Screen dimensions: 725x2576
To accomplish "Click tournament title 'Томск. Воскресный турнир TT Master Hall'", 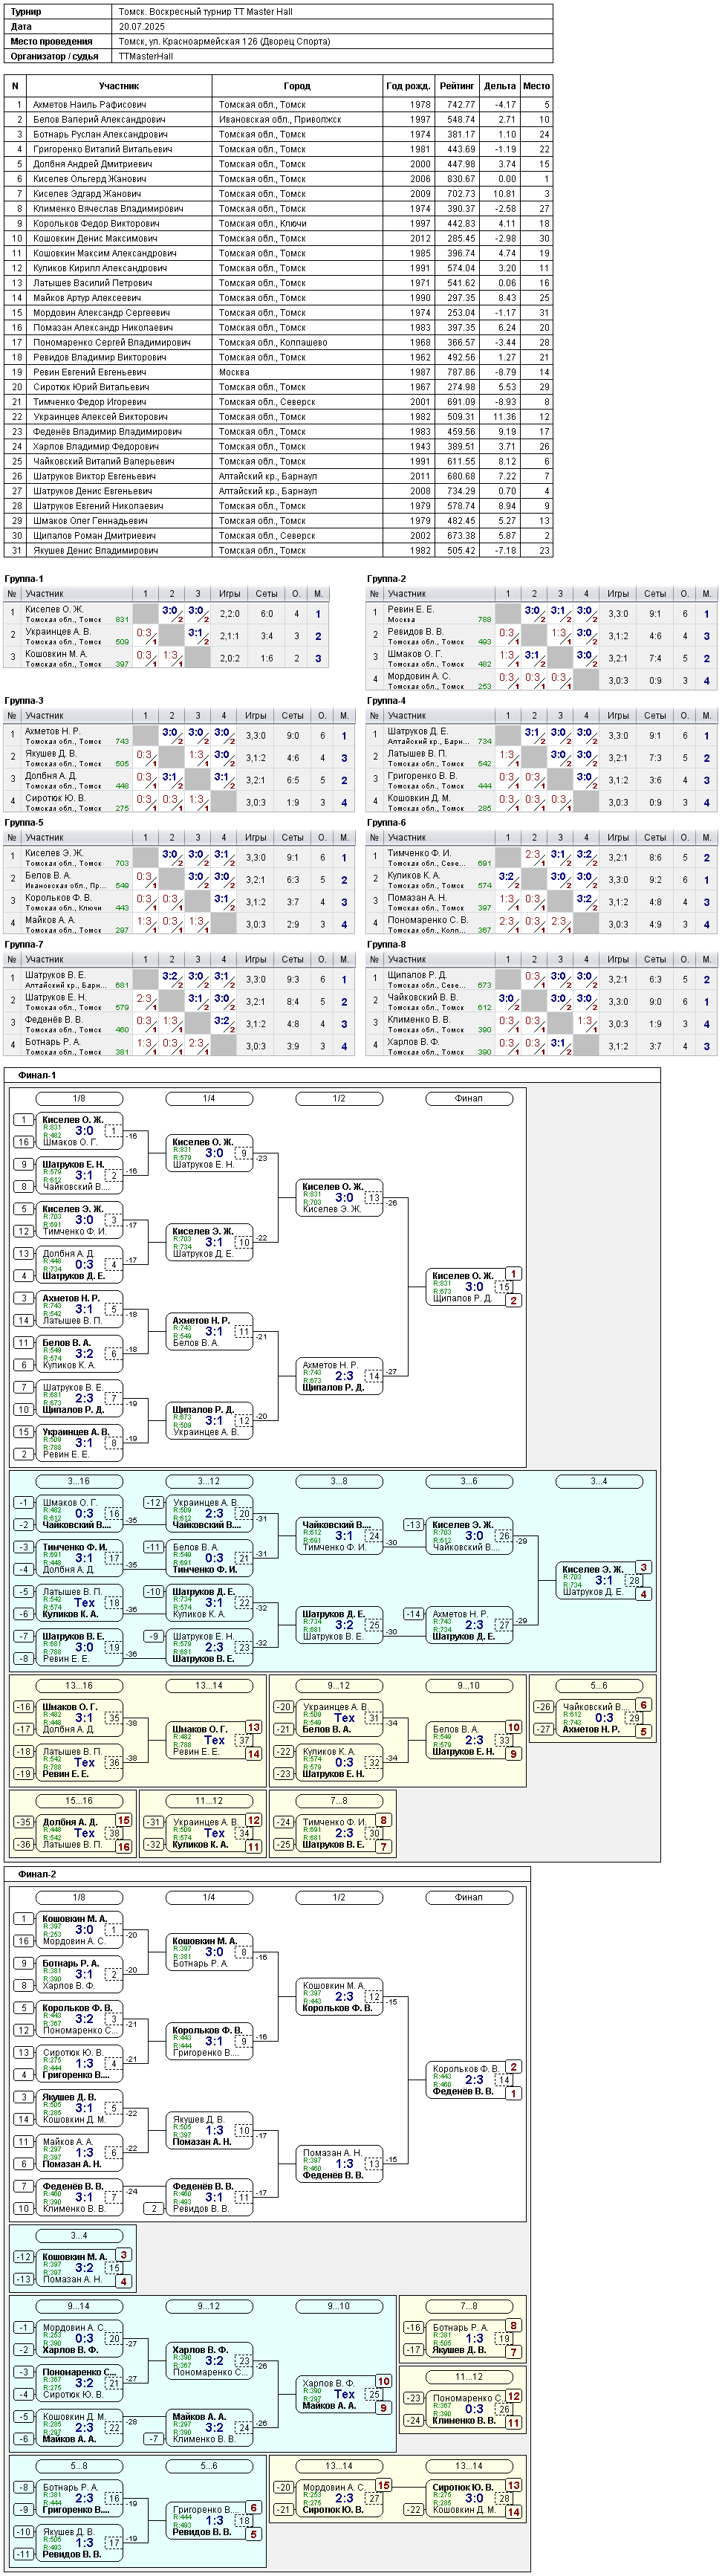I will click(205, 12).
